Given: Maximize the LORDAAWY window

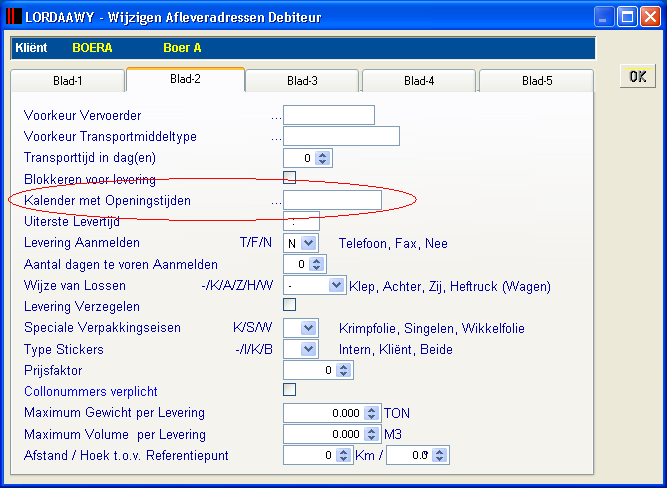Looking at the screenshot, I should click(627, 17).
